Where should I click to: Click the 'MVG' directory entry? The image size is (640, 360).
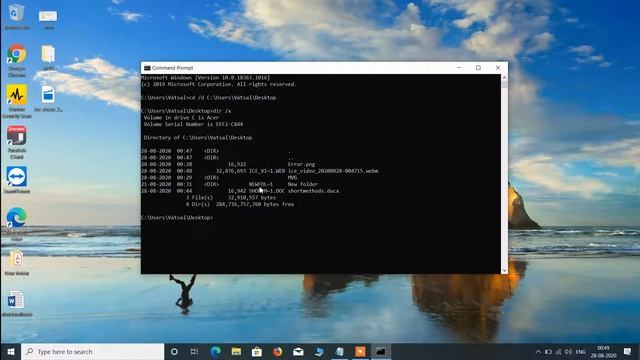(x=292, y=178)
